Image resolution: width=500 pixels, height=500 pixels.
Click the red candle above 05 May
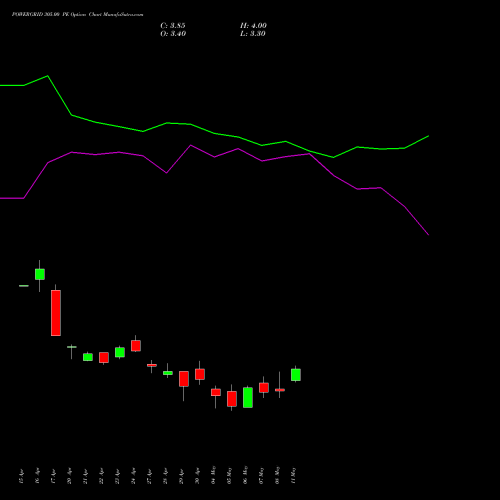pos(232,399)
